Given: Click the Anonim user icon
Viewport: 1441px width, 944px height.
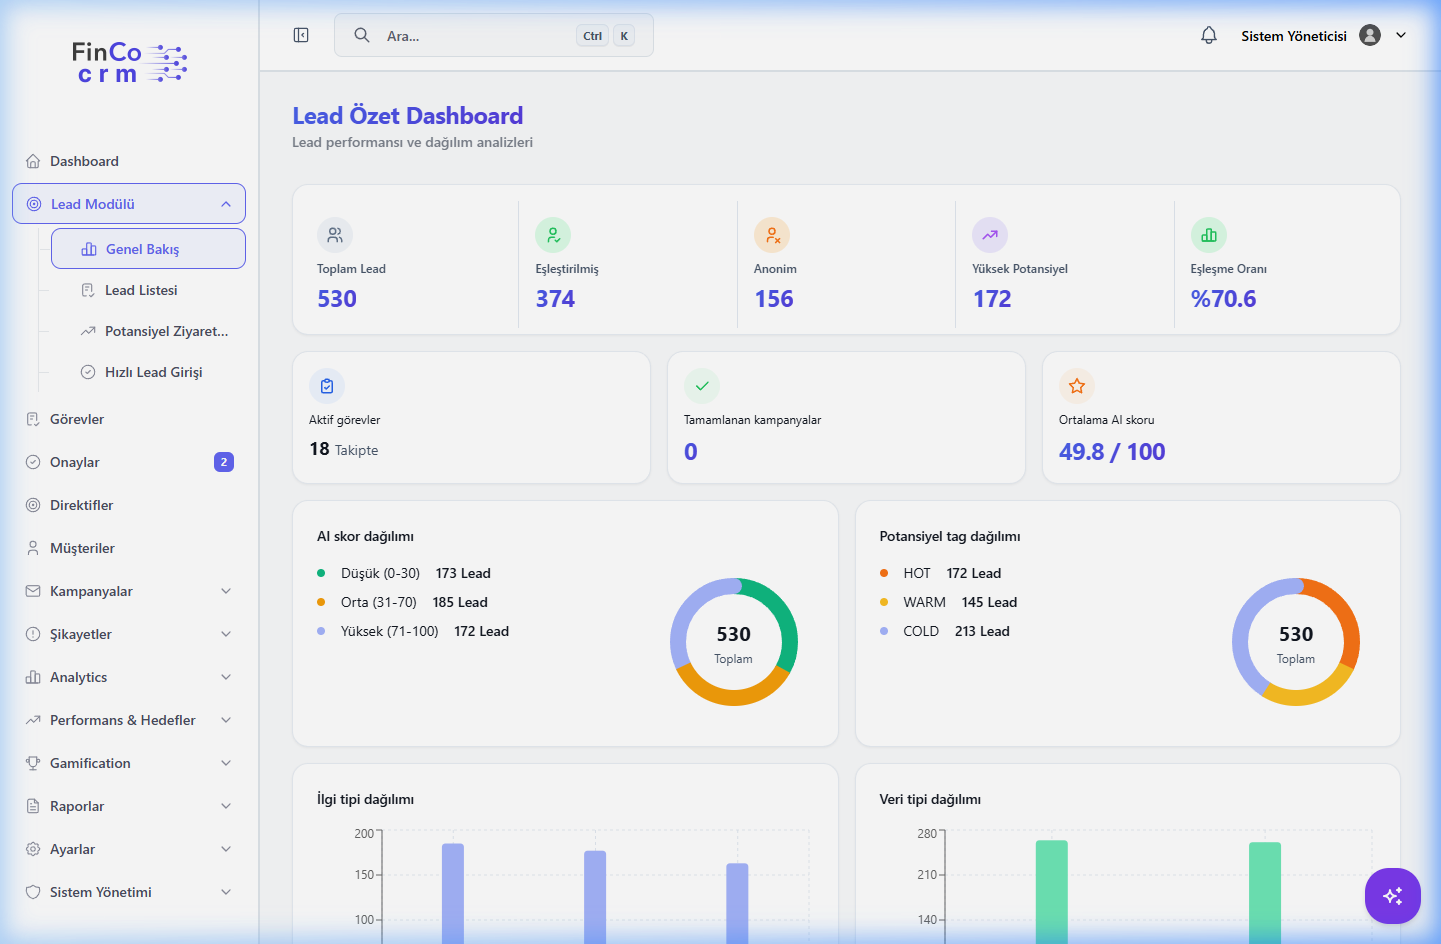Looking at the screenshot, I should pyautogui.click(x=772, y=235).
